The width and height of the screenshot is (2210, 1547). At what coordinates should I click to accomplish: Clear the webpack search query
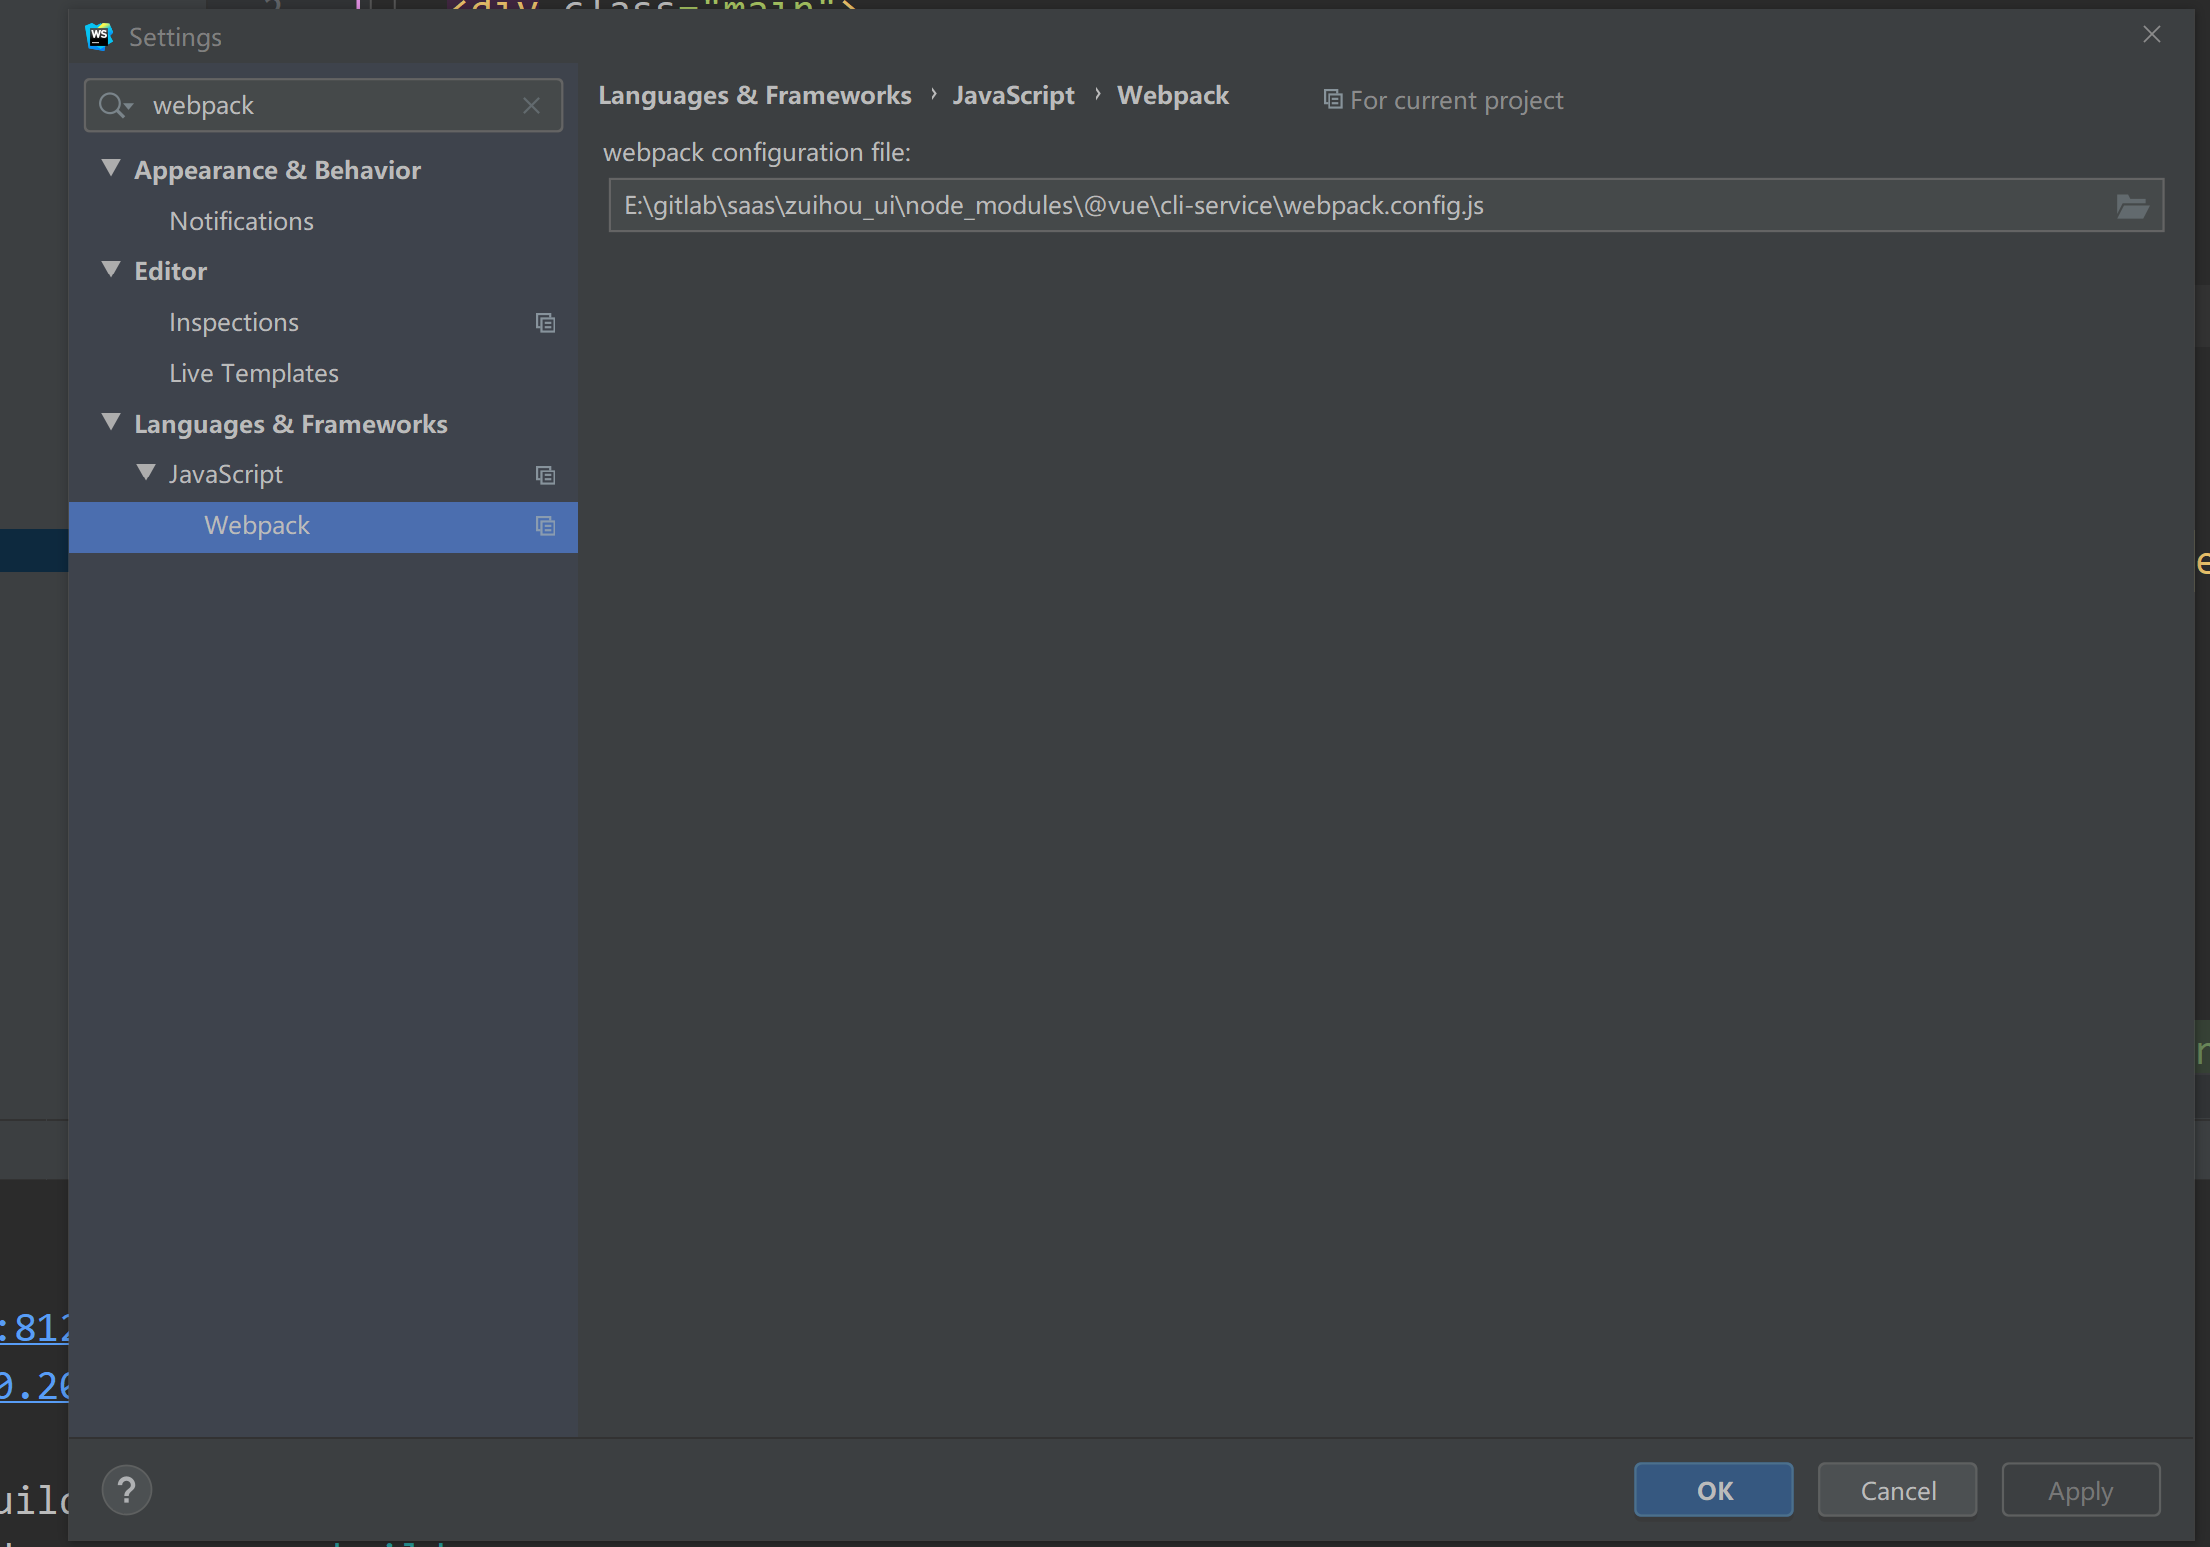click(531, 105)
